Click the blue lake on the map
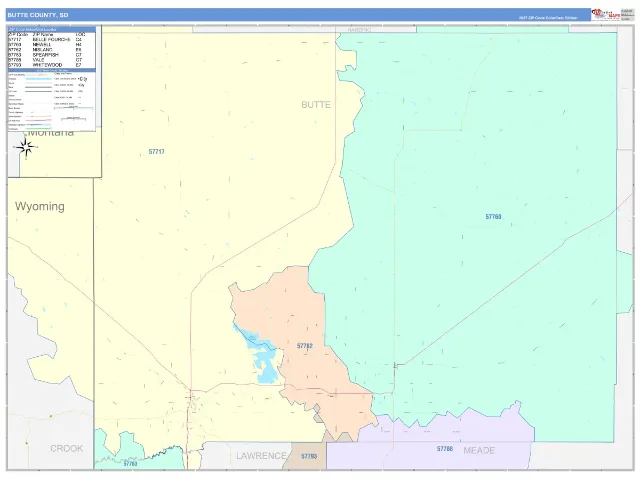 point(260,354)
